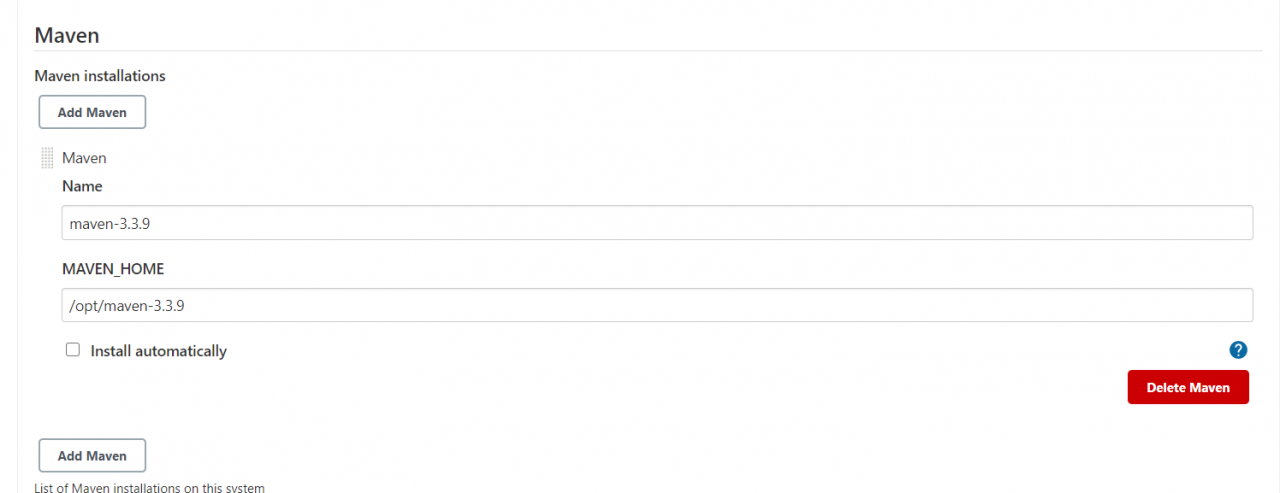Click the red Delete Maven button

pos(1188,387)
